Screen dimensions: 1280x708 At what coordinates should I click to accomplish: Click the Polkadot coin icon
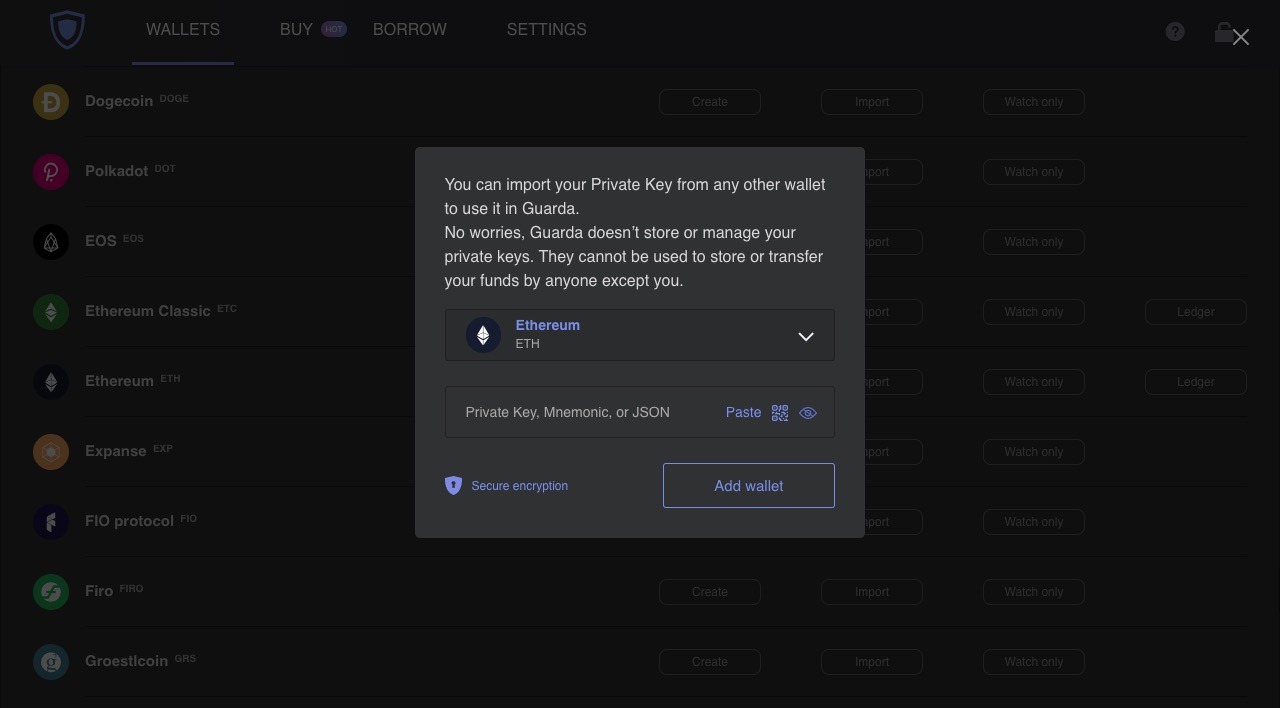(51, 172)
